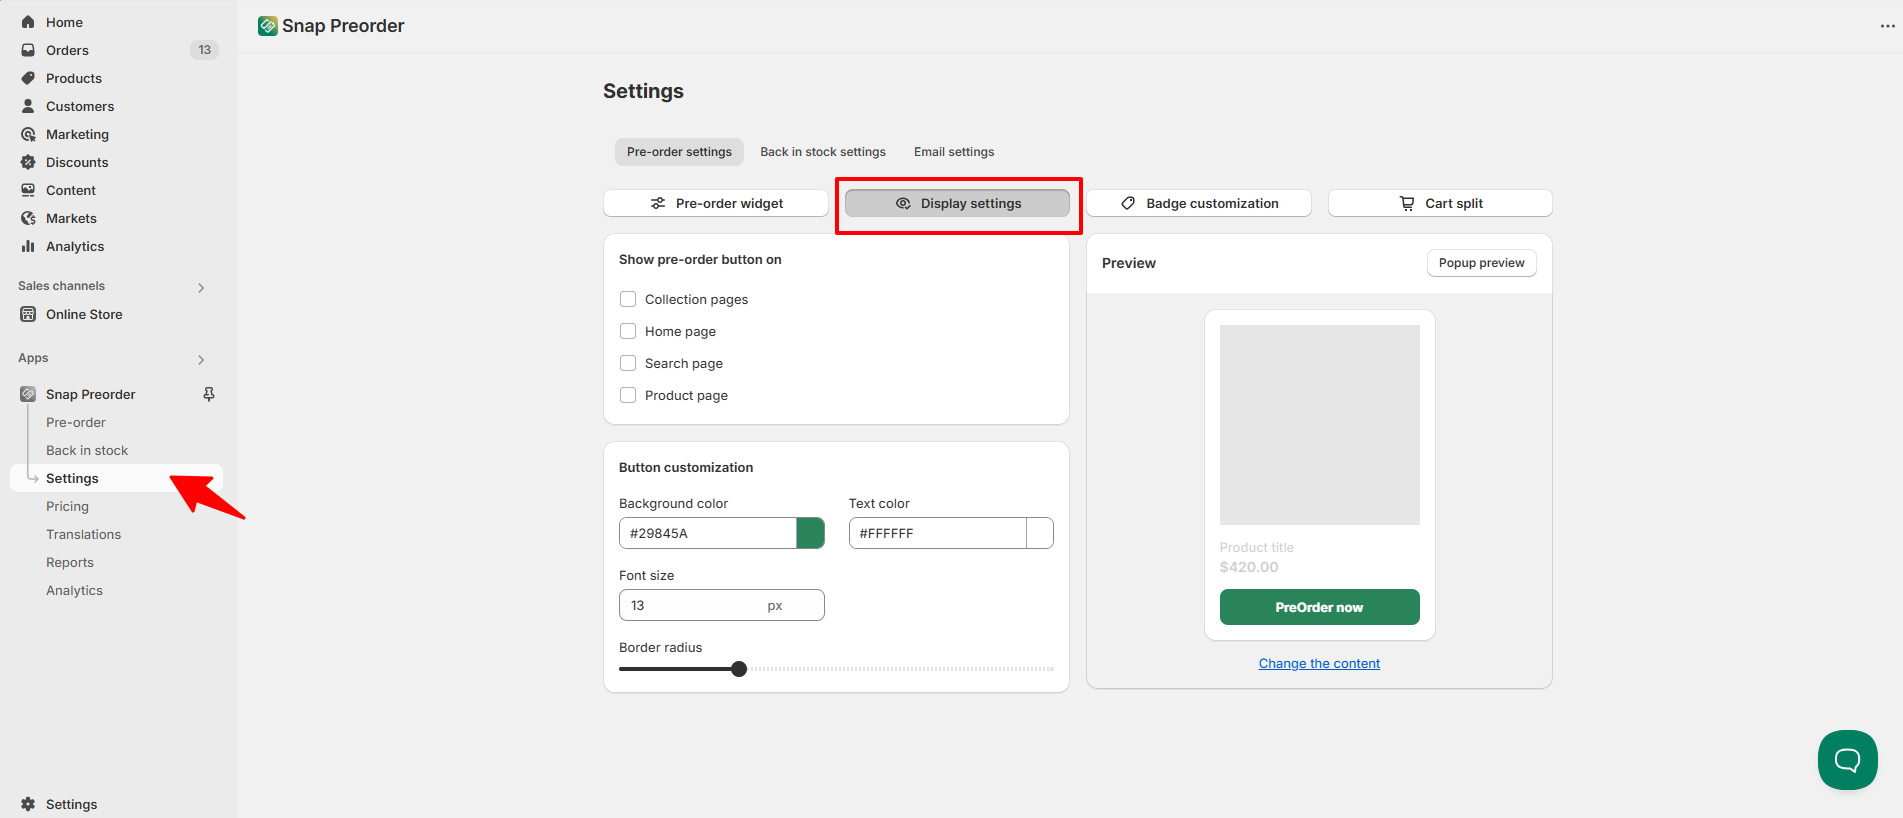Switch to Back in stock settings tab
Screen dimensions: 1903x818
tap(823, 152)
